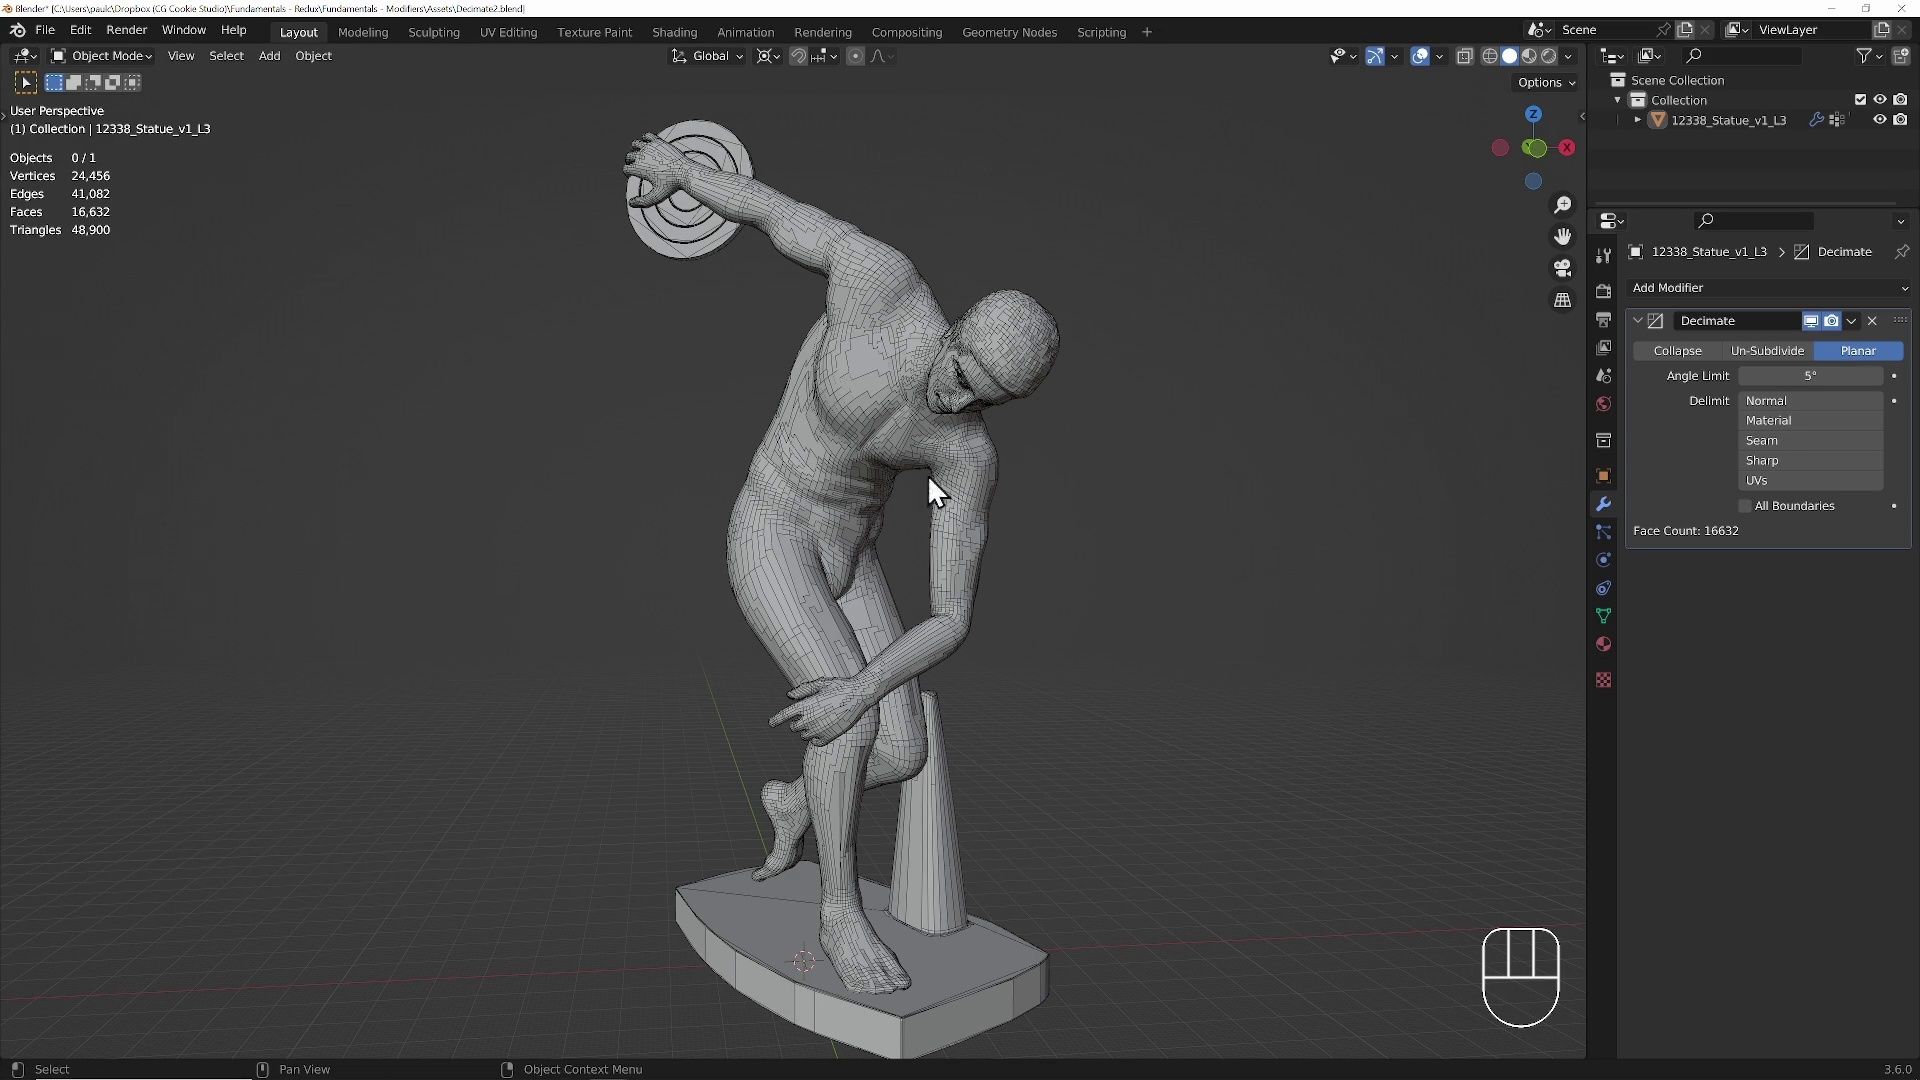Open the Collection properties tab
Screen dimensions: 1920x1080
[1603, 440]
